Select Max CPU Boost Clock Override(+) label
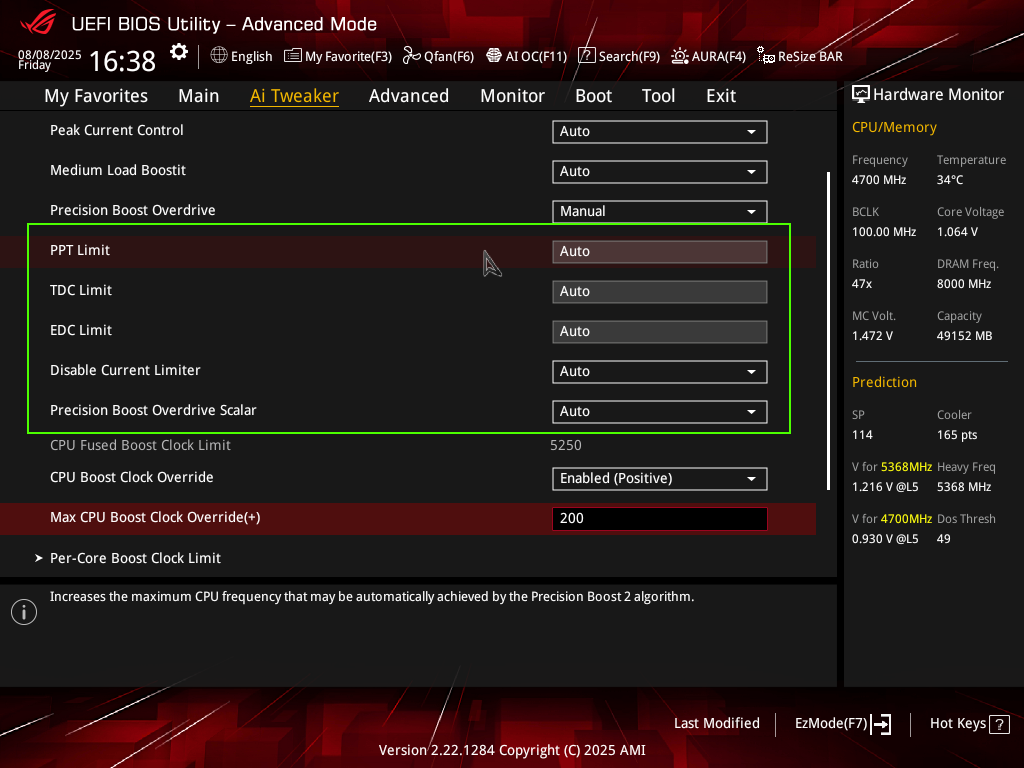The height and width of the screenshot is (768, 1024). 155,517
